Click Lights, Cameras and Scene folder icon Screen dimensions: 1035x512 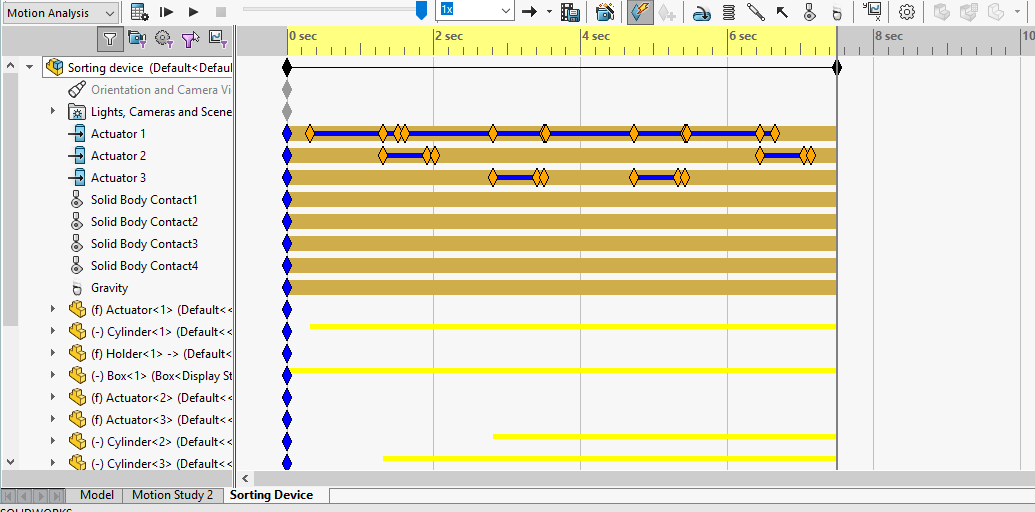click(77, 112)
